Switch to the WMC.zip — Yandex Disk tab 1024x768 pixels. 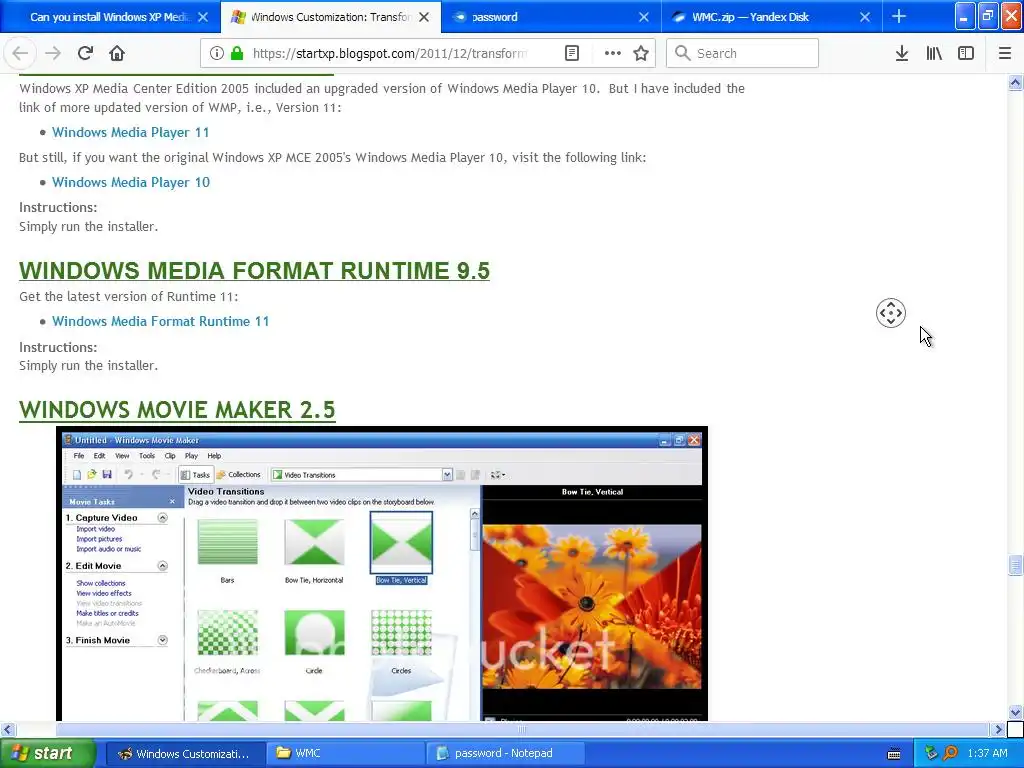[x=772, y=17]
